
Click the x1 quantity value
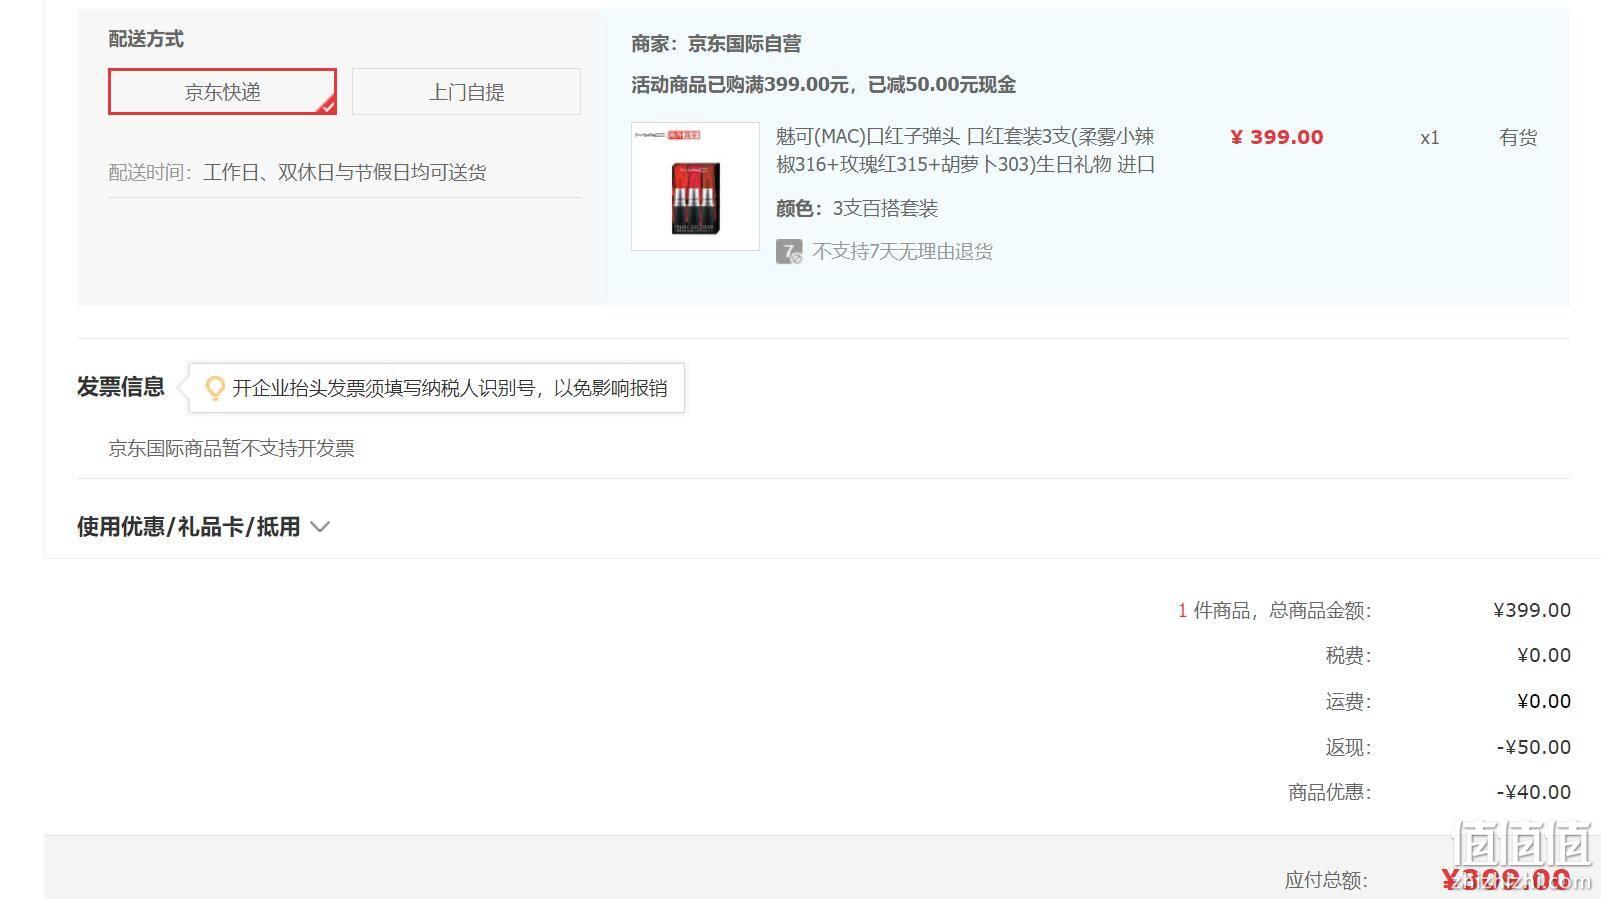pos(1430,138)
